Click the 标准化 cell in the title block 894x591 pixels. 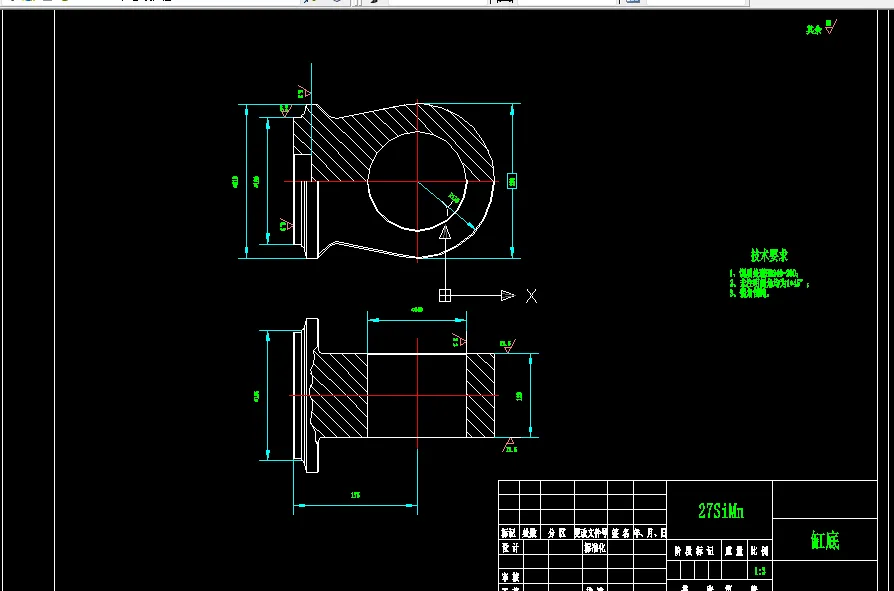click(x=595, y=548)
